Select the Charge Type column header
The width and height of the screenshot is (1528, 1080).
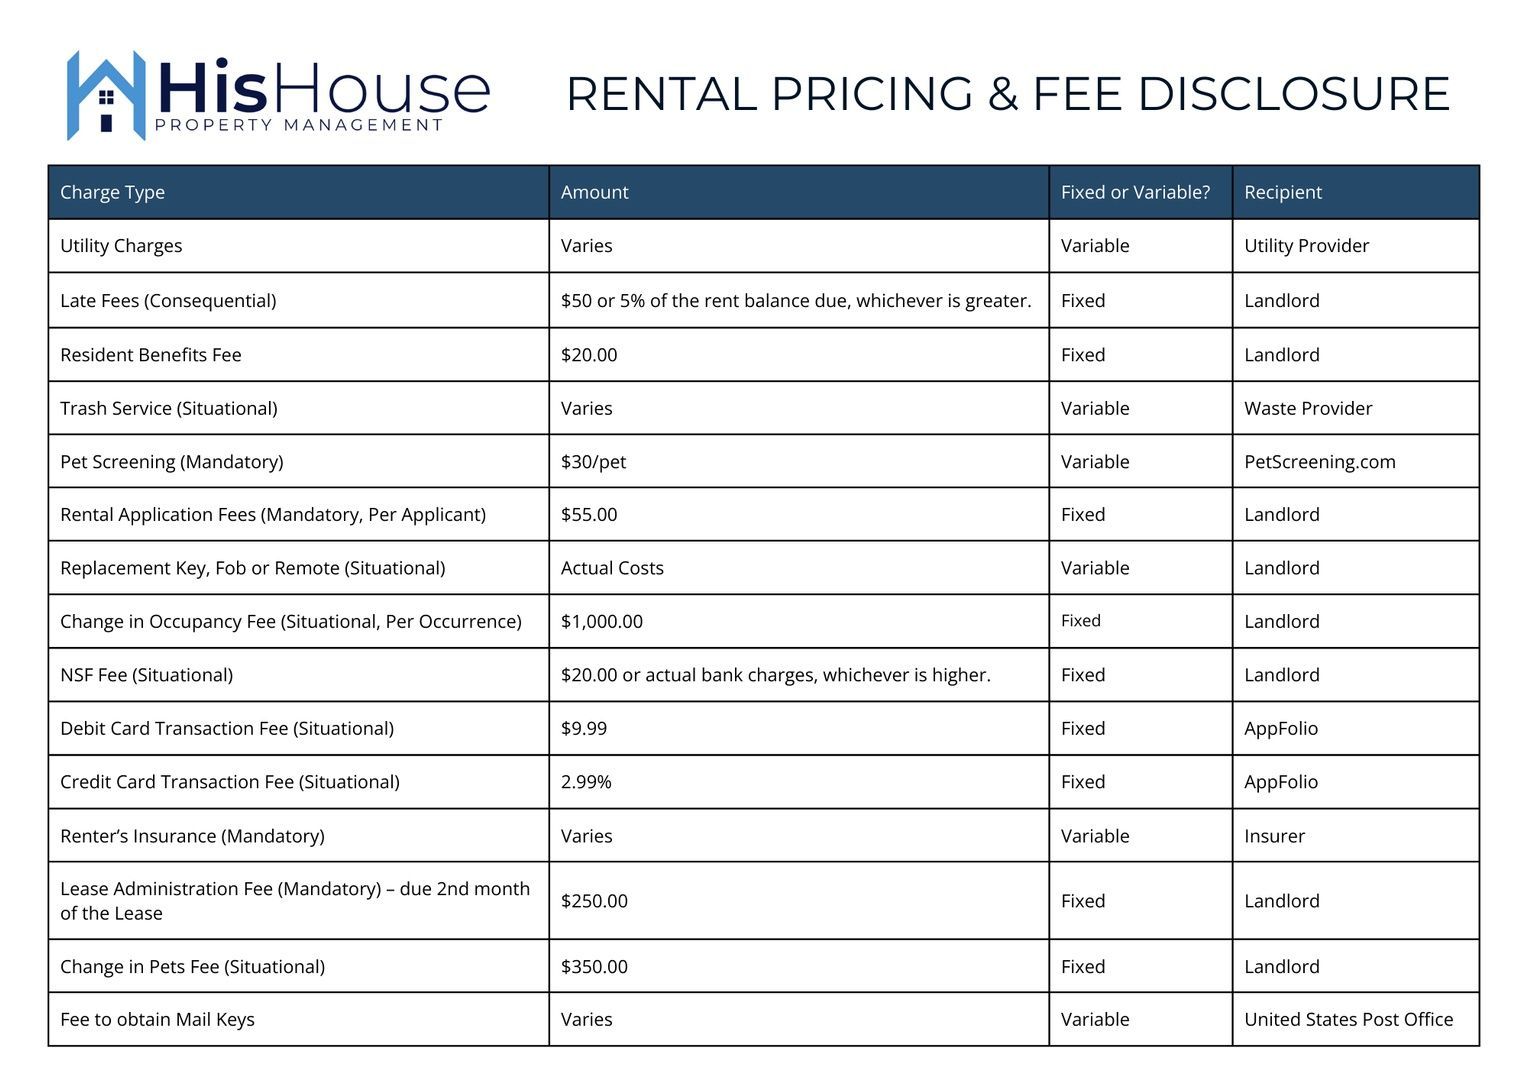click(x=112, y=192)
